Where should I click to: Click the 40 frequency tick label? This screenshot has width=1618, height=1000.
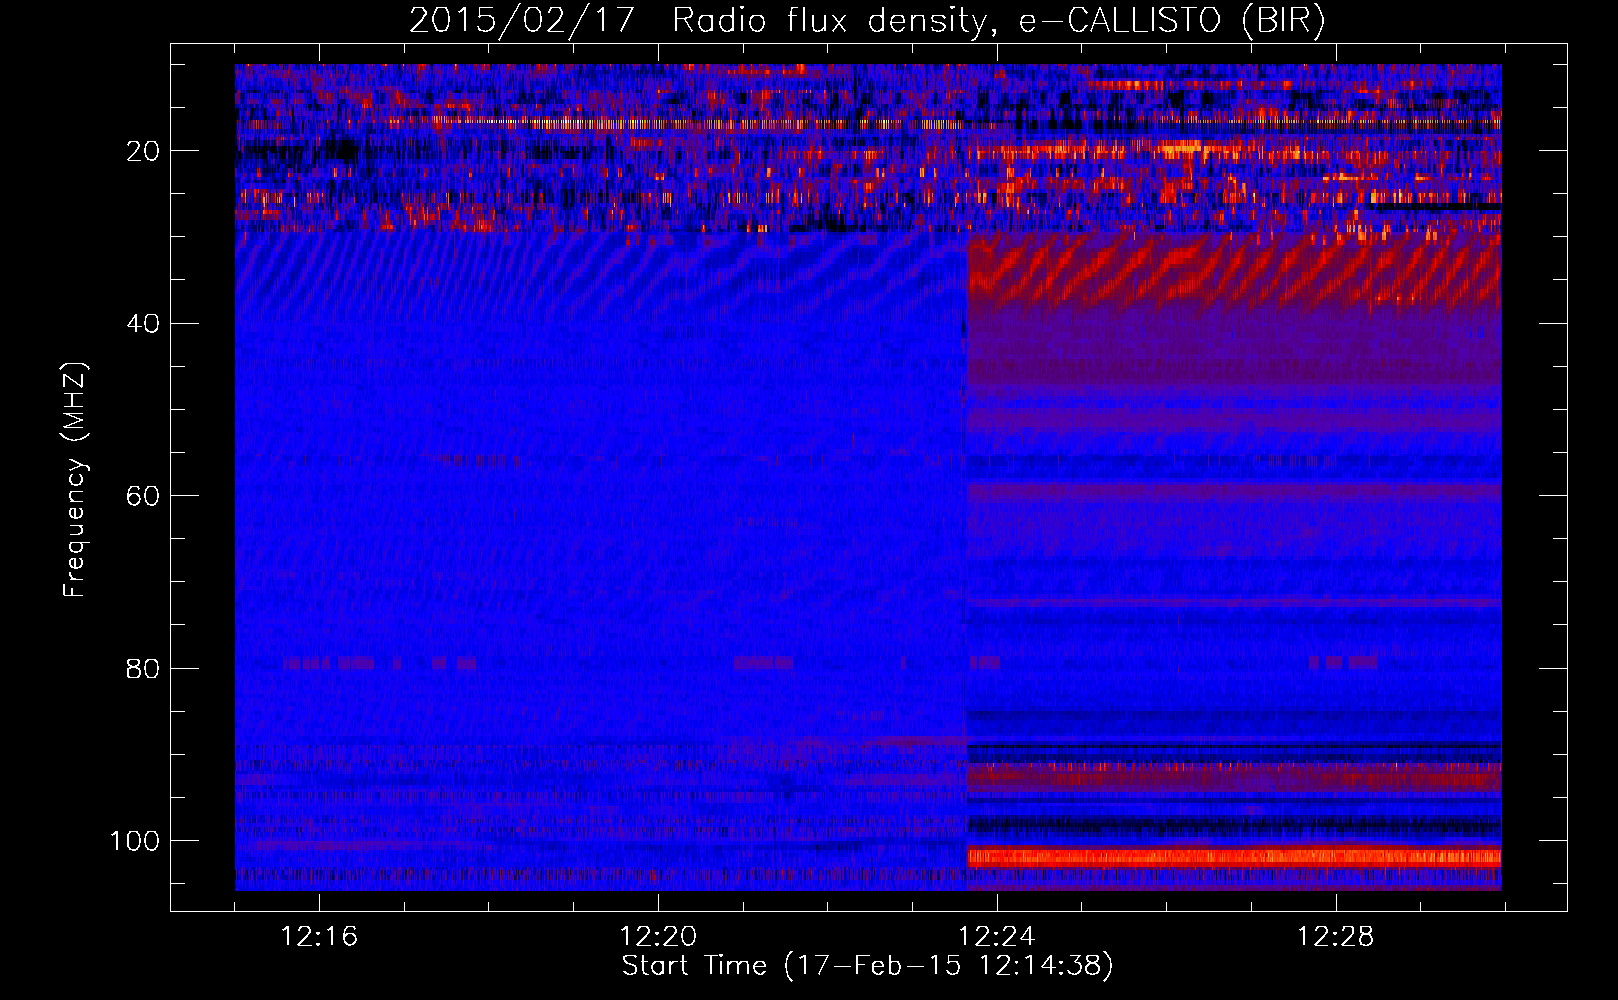point(143,324)
